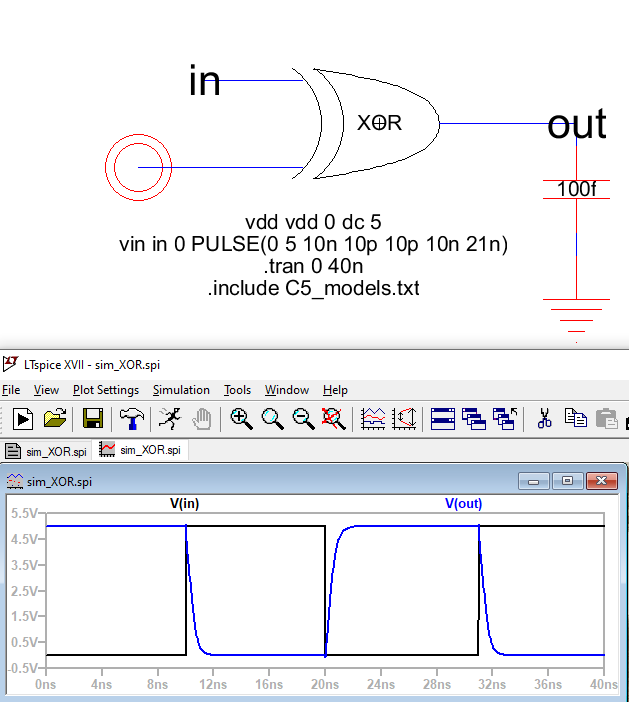The height and width of the screenshot is (702, 629).
Task: Click the Save floppy disk icon
Action: [x=93, y=419]
